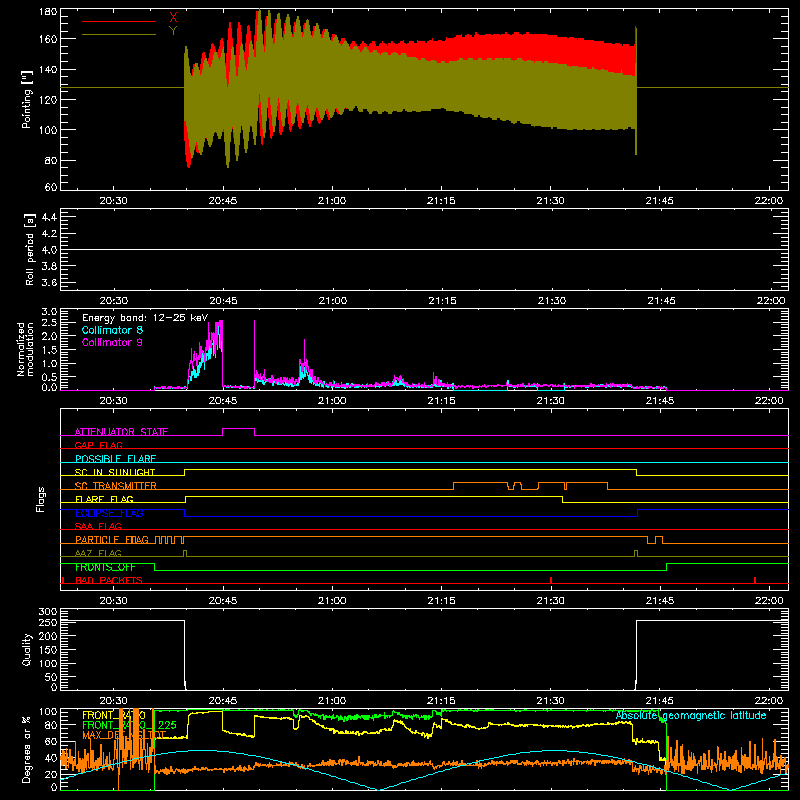800x800 pixels.
Task: Click the AAZ_FLAG pulse near 21:42
Action: (636, 554)
